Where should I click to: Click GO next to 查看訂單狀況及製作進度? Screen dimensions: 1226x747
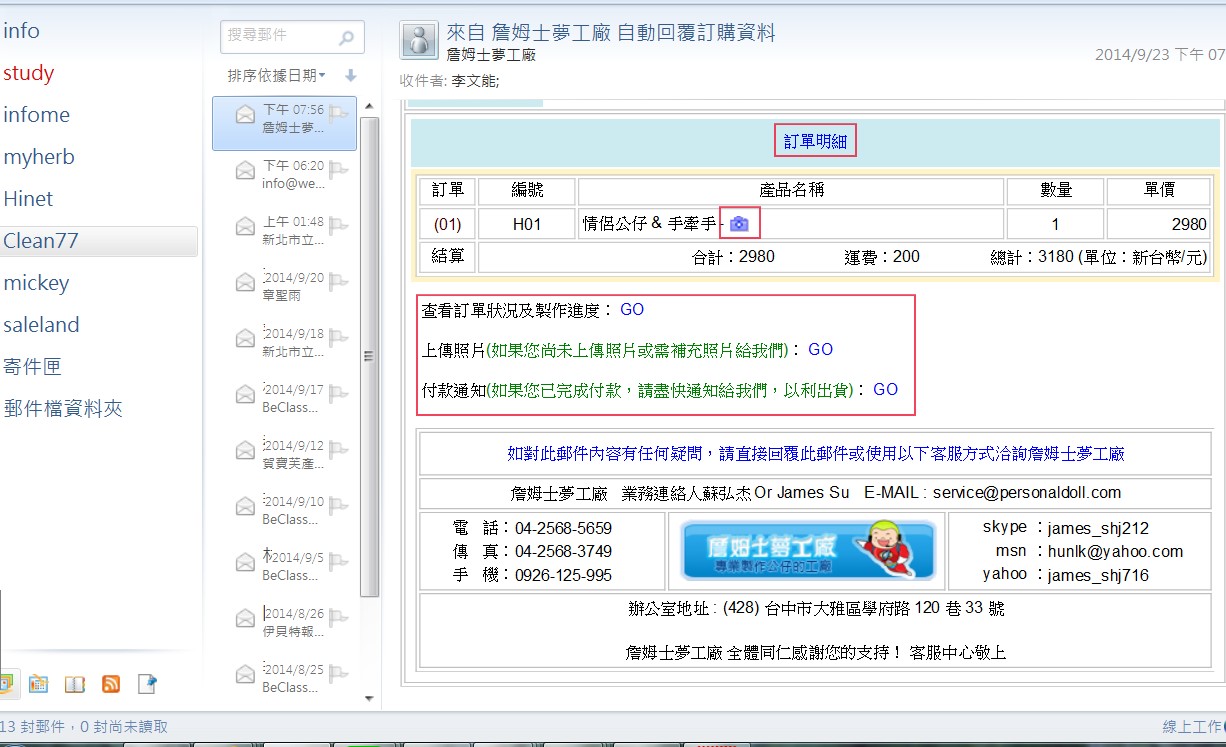click(632, 310)
